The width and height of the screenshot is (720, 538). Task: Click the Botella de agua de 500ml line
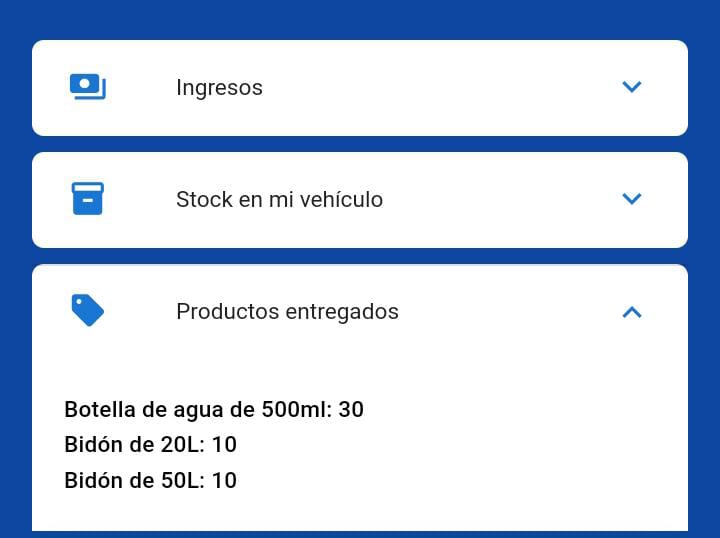[214, 409]
